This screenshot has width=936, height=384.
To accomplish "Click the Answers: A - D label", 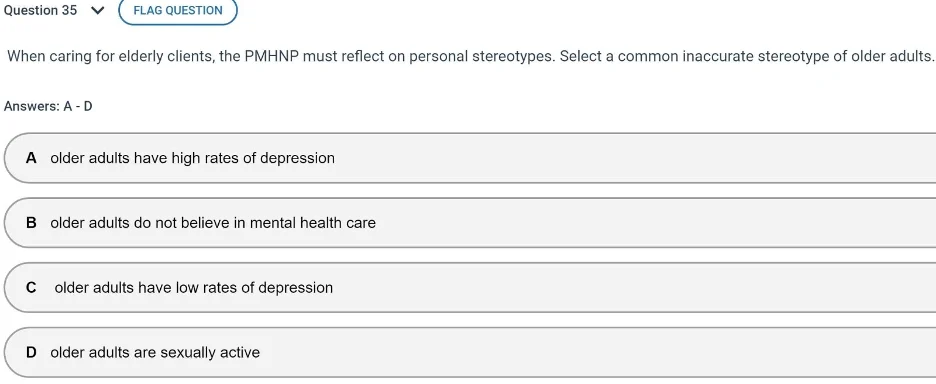I will click(48, 106).
